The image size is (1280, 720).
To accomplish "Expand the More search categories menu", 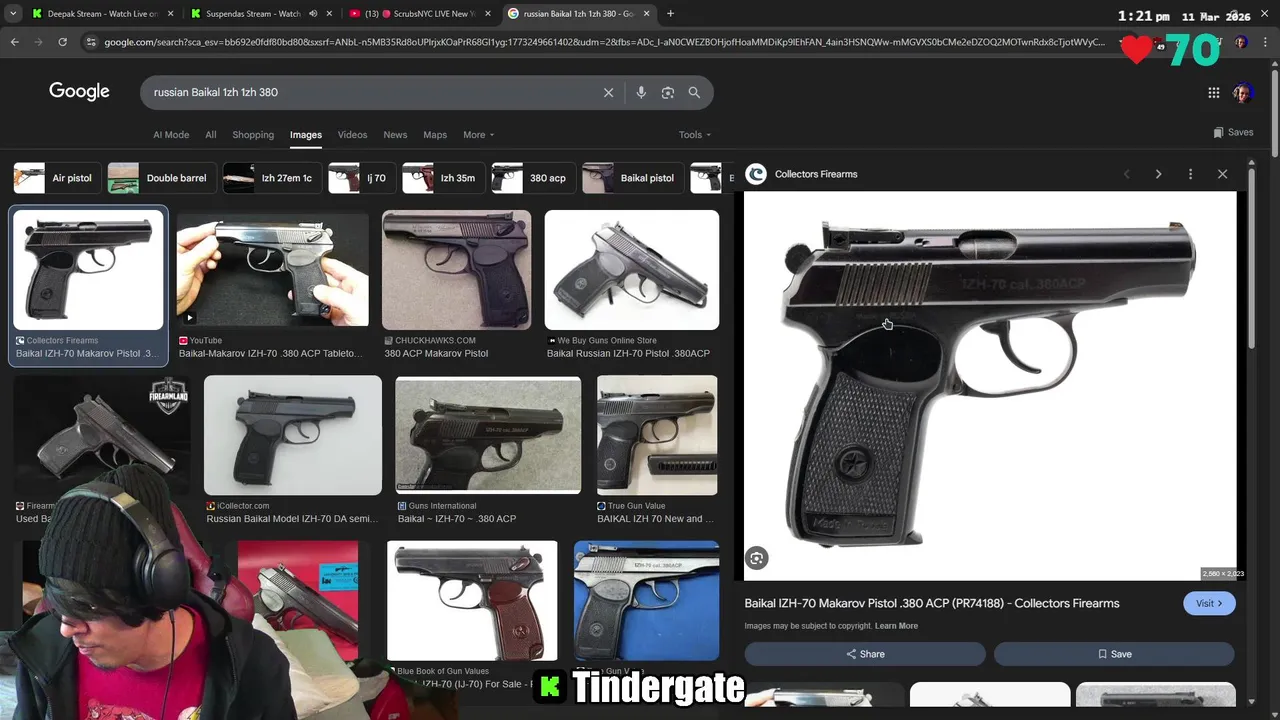I will coord(478,135).
